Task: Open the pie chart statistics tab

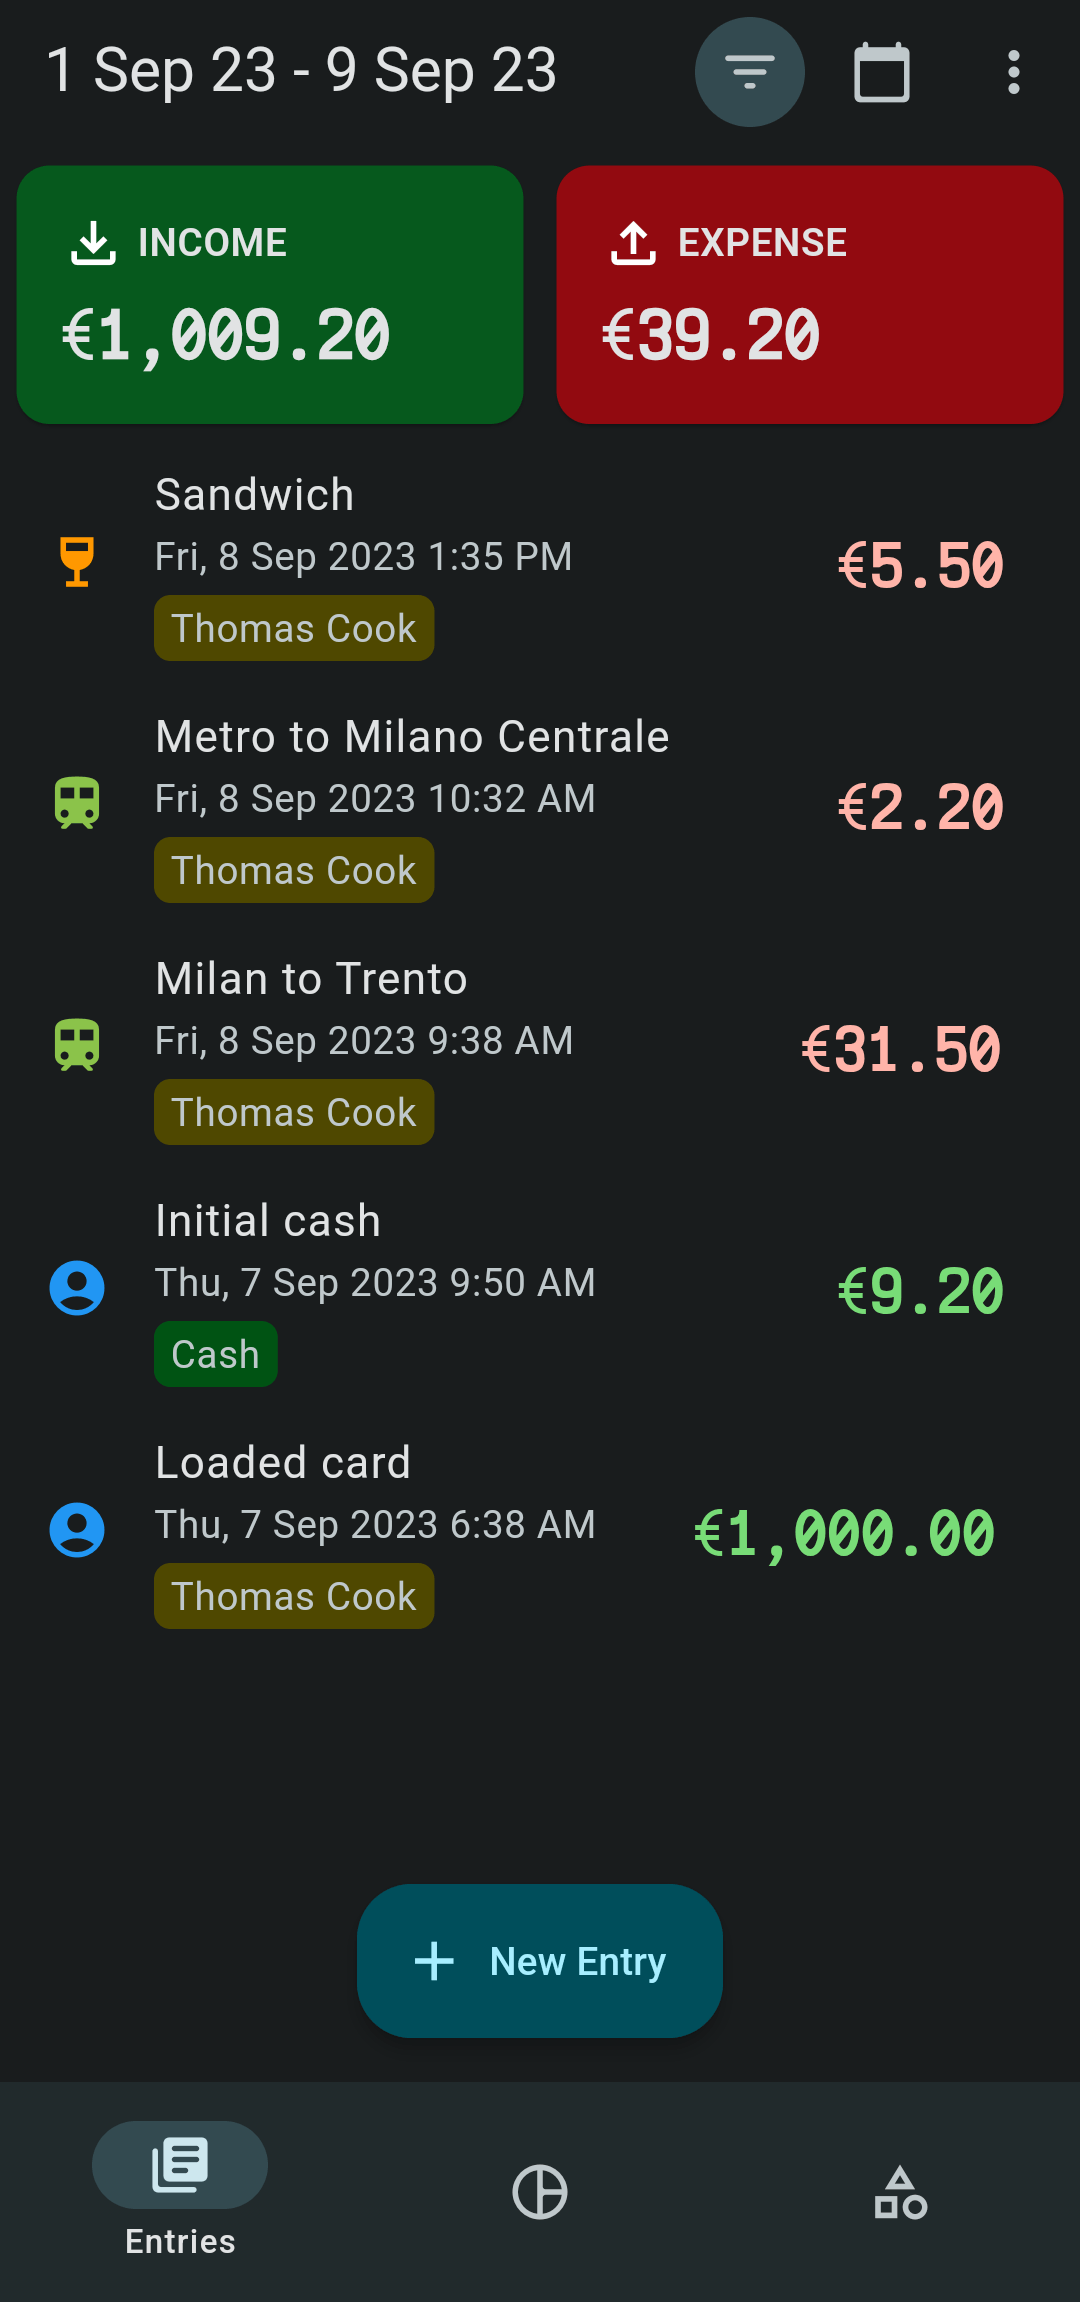Action: (x=540, y=2192)
